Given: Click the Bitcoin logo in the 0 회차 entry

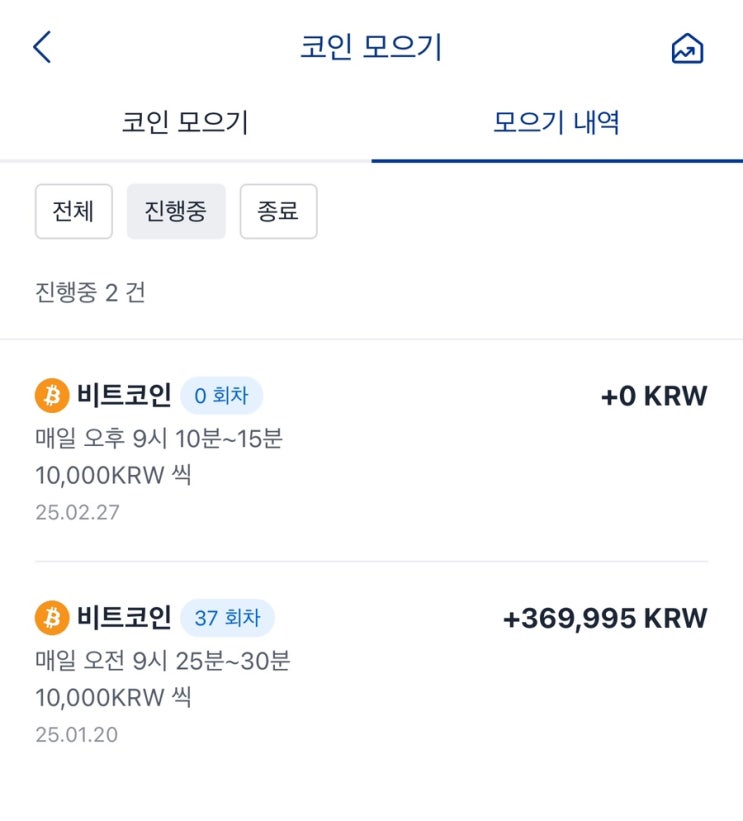Looking at the screenshot, I should click(51, 396).
